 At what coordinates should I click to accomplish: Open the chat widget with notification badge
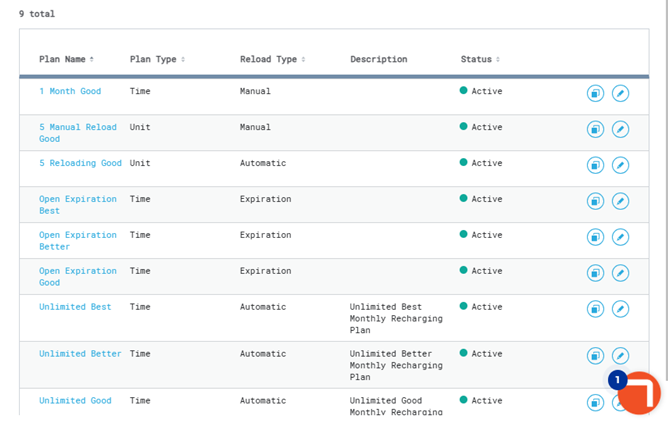(640, 392)
